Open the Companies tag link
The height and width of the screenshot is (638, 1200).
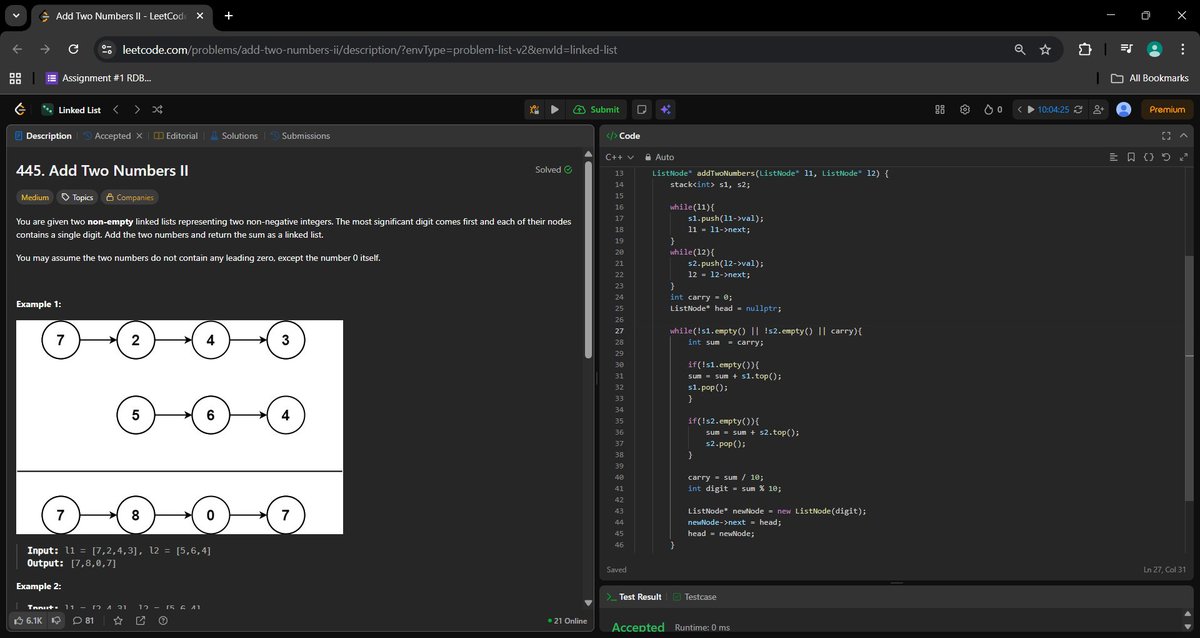coord(129,197)
